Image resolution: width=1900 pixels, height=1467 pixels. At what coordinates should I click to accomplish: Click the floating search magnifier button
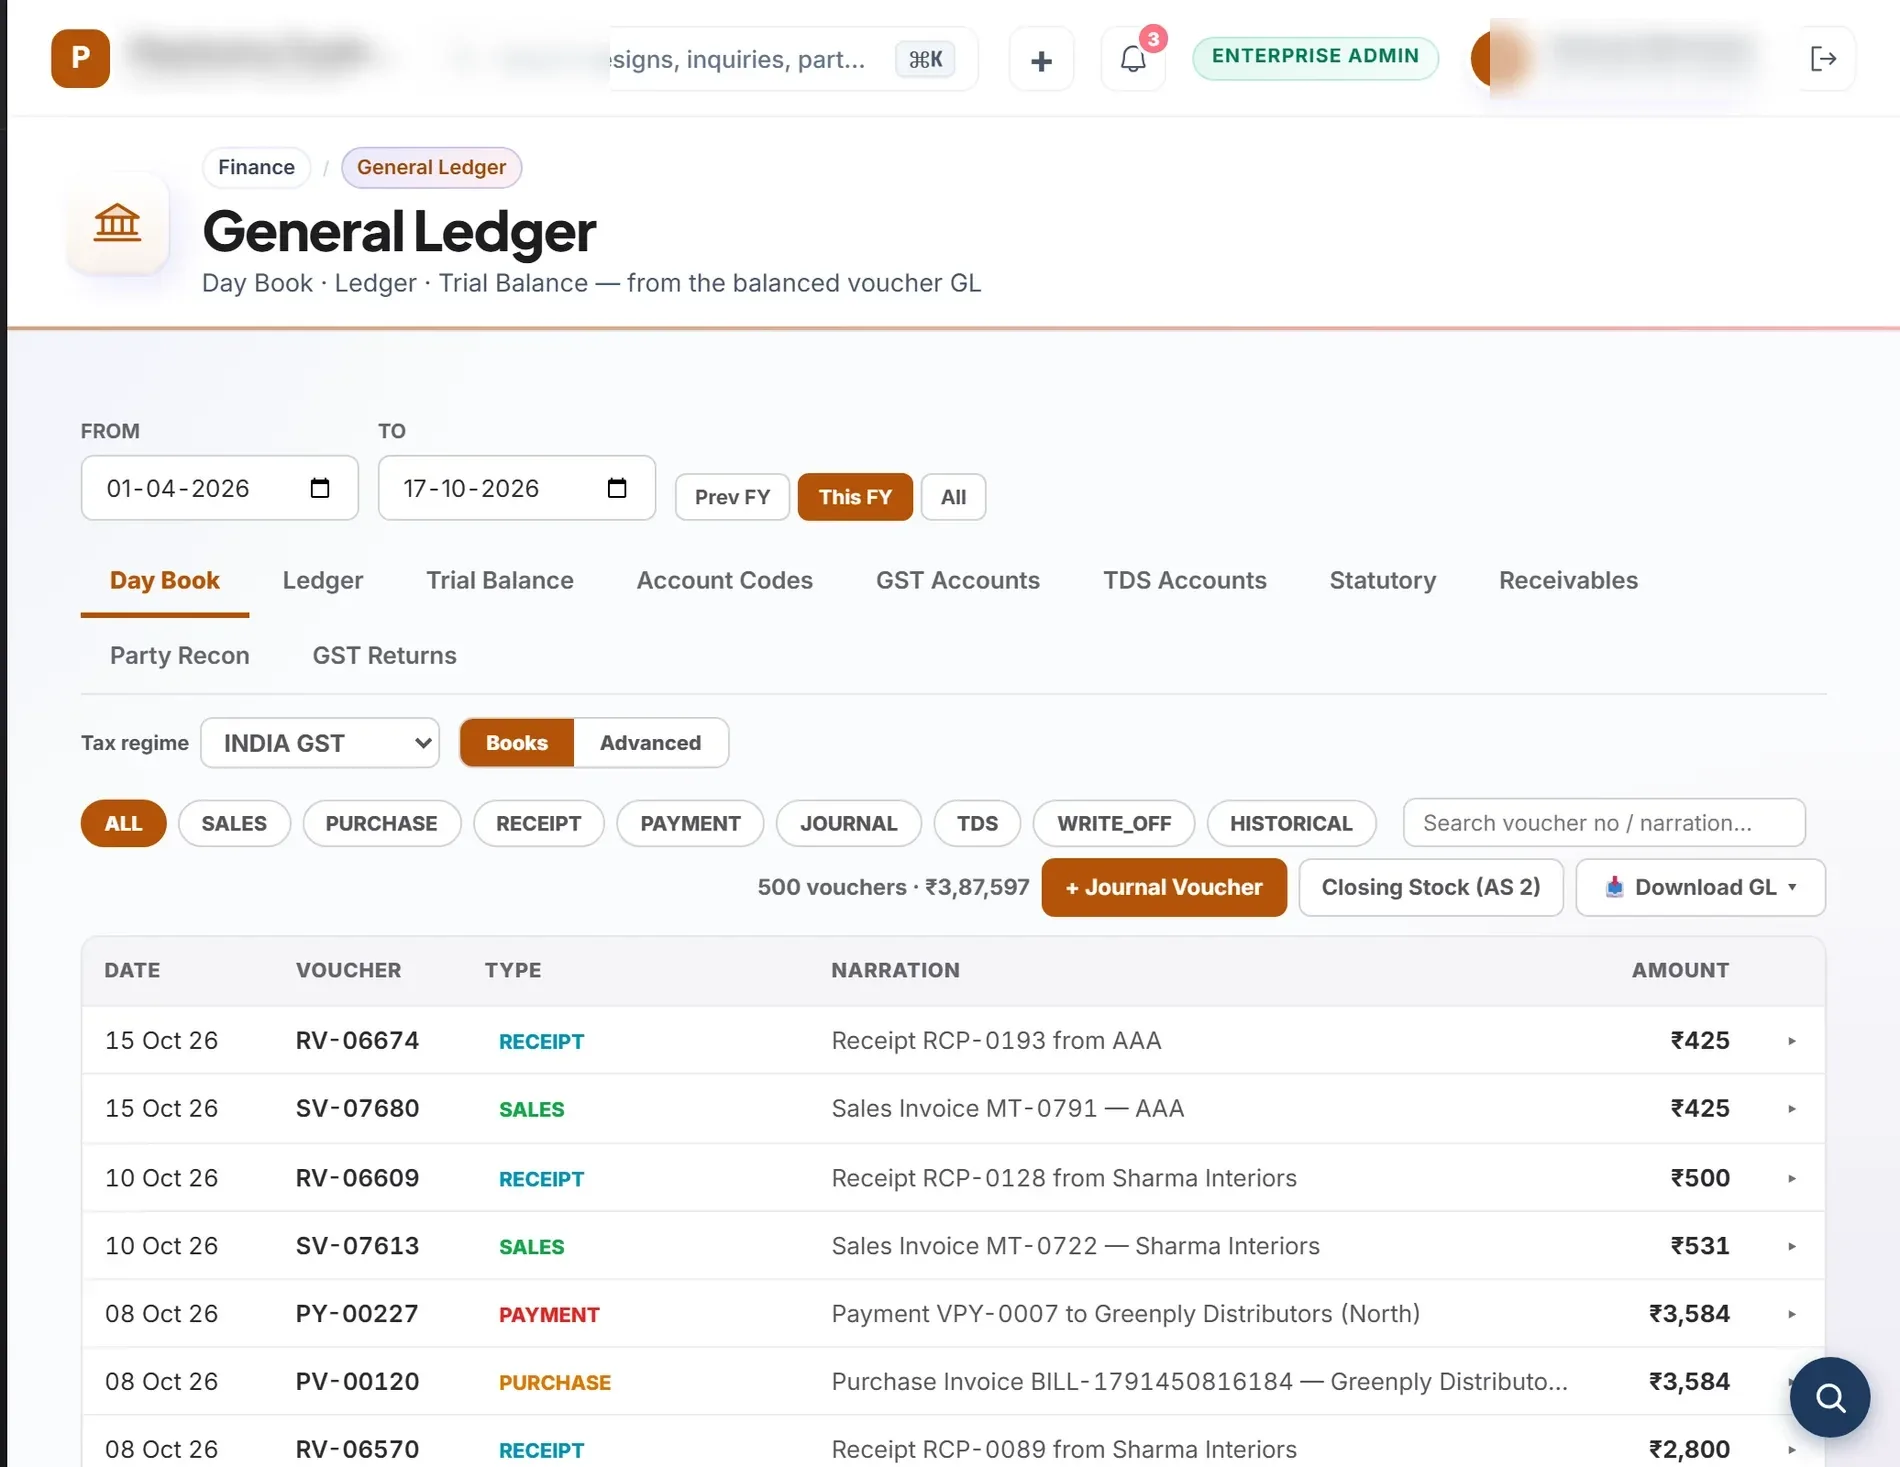[1829, 1397]
